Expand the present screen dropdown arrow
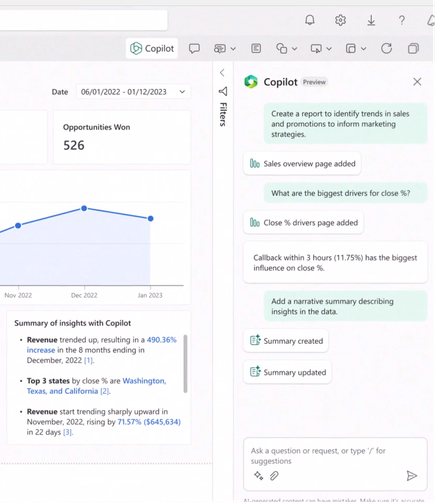This screenshot has width=435, height=502. point(329,49)
